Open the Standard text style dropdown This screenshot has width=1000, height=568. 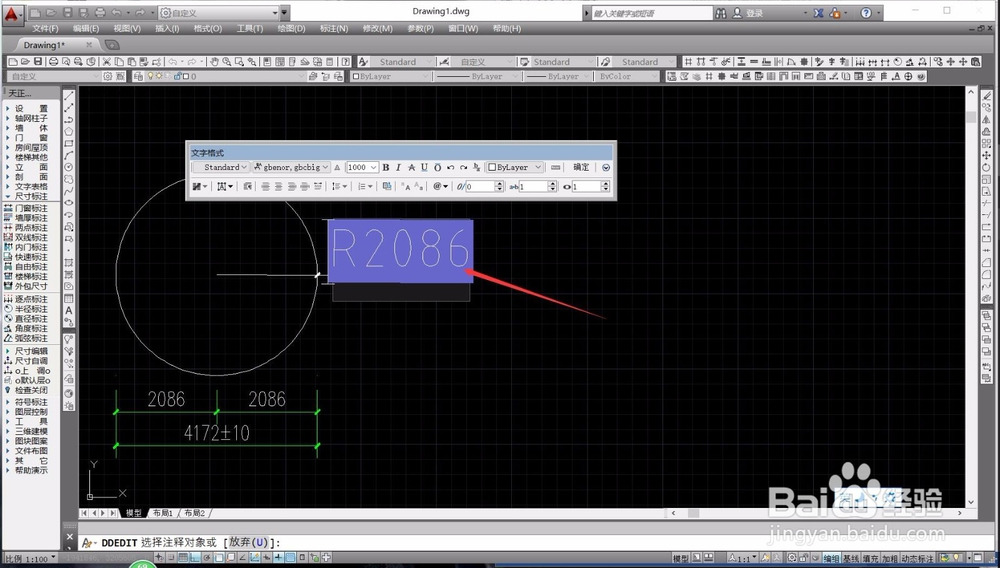(221, 167)
